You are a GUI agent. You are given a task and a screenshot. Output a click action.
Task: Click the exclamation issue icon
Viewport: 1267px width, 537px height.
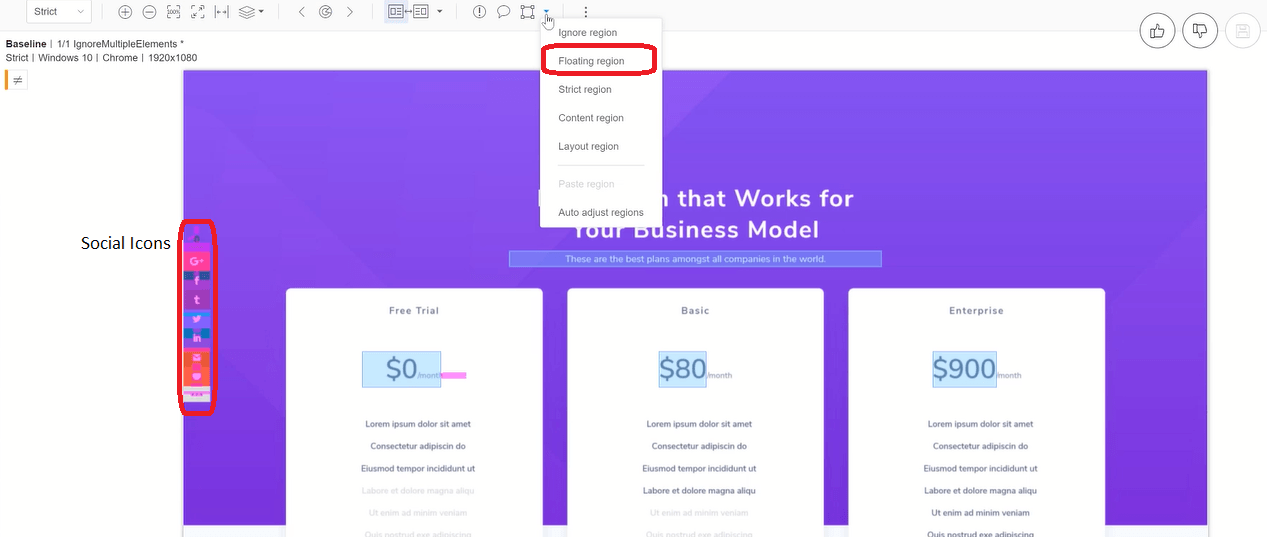coord(480,12)
